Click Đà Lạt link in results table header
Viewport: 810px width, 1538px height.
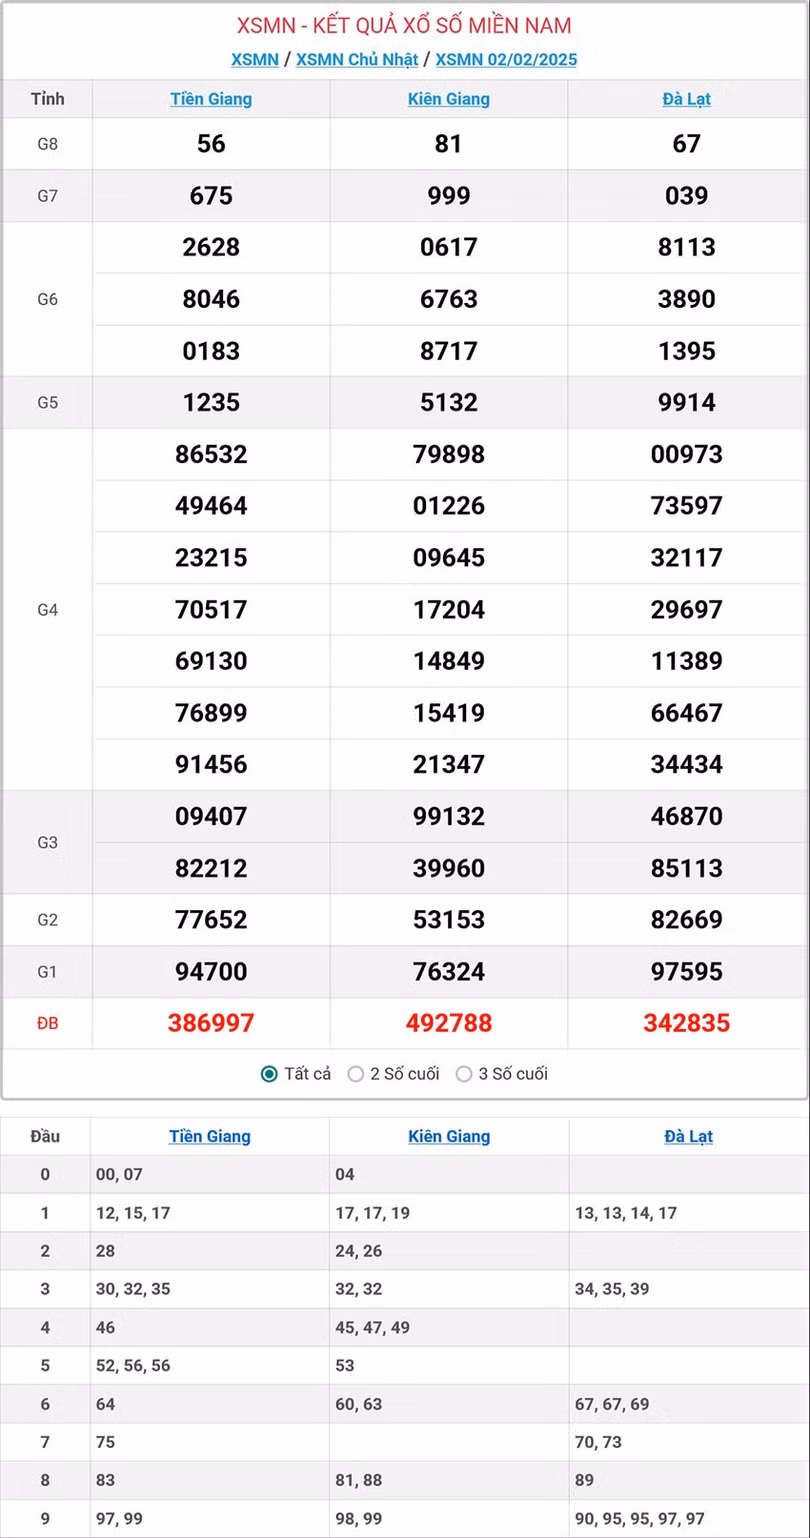click(687, 99)
